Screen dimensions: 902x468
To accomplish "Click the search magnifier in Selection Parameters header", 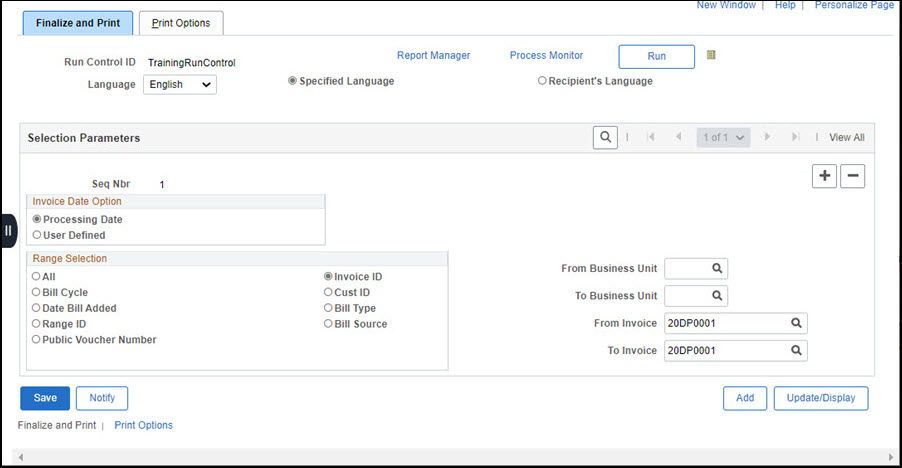I will (604, 137).
